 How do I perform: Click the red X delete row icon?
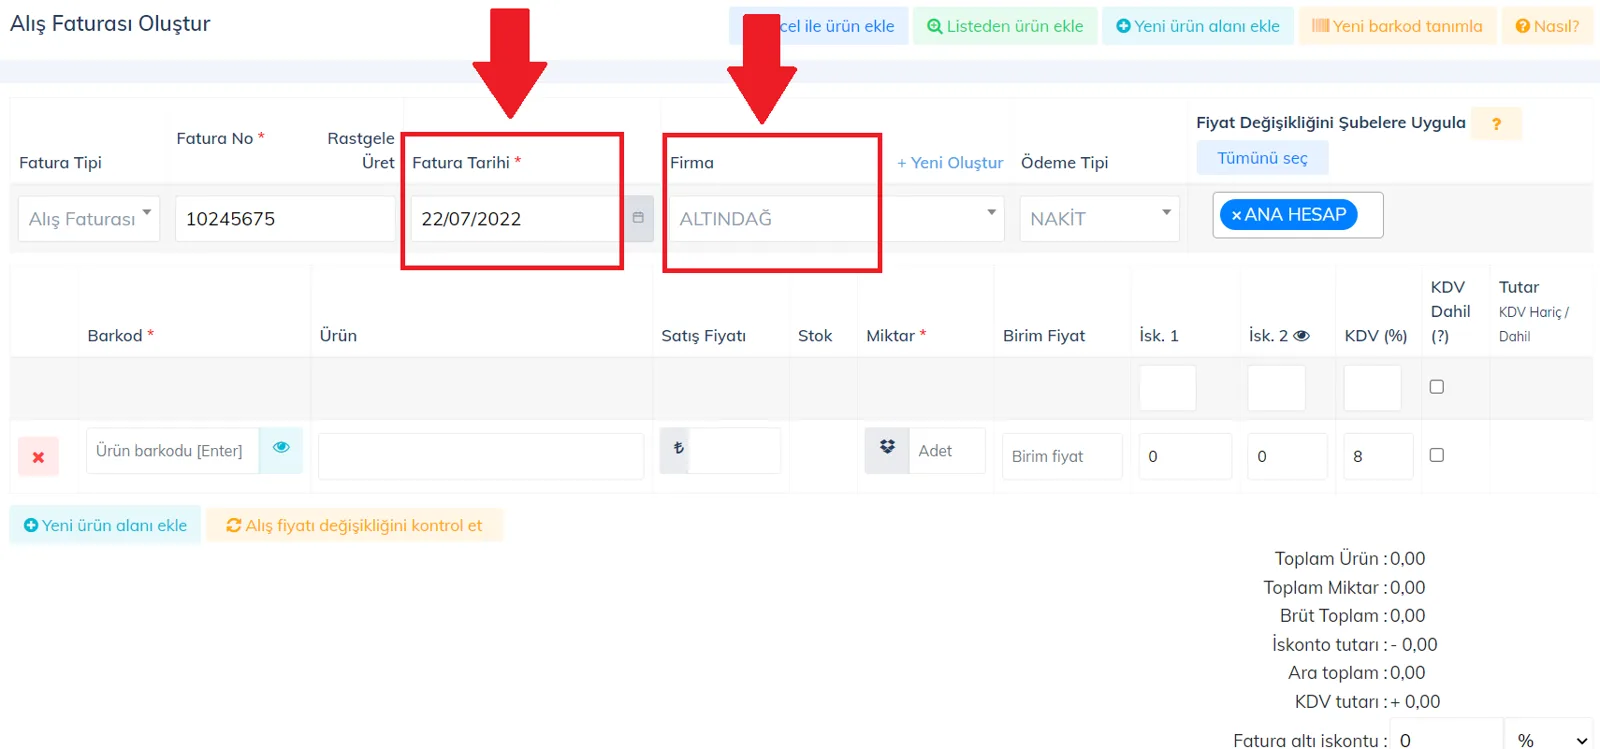(38, 457)
